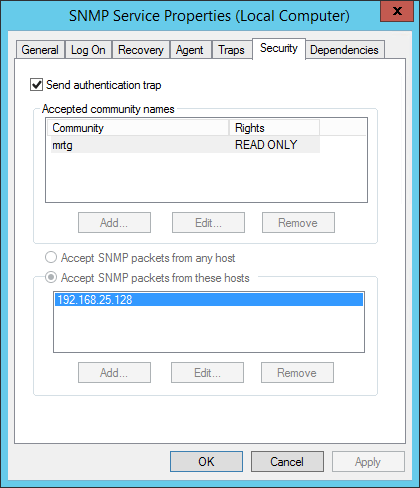
Task: Edit the selected host entry
Action: [207, 372]
